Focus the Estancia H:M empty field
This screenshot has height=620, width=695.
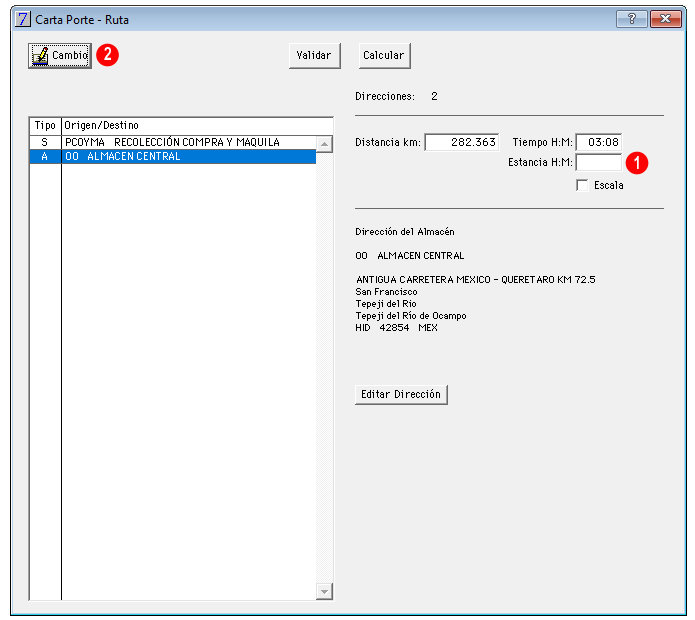tap(598, 162)
